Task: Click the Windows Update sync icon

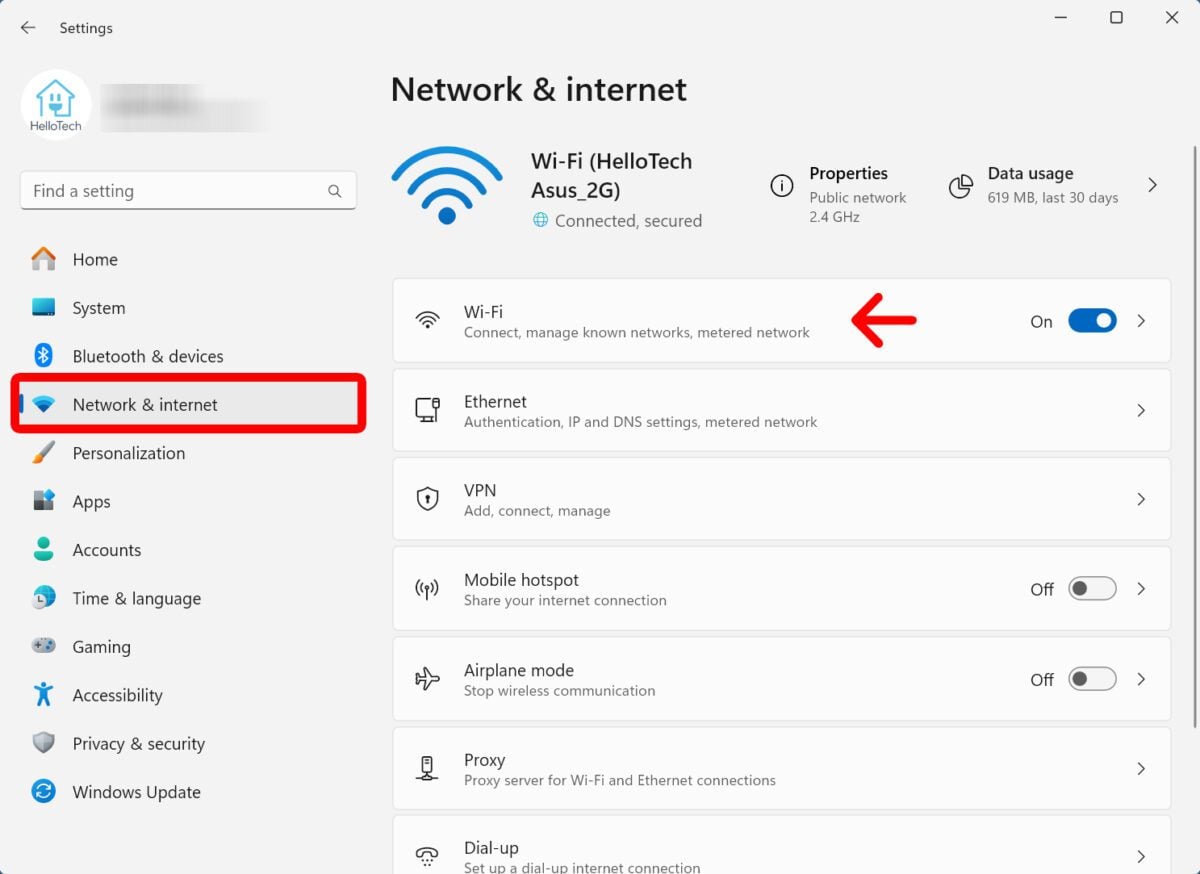Action: coord(43,792)
